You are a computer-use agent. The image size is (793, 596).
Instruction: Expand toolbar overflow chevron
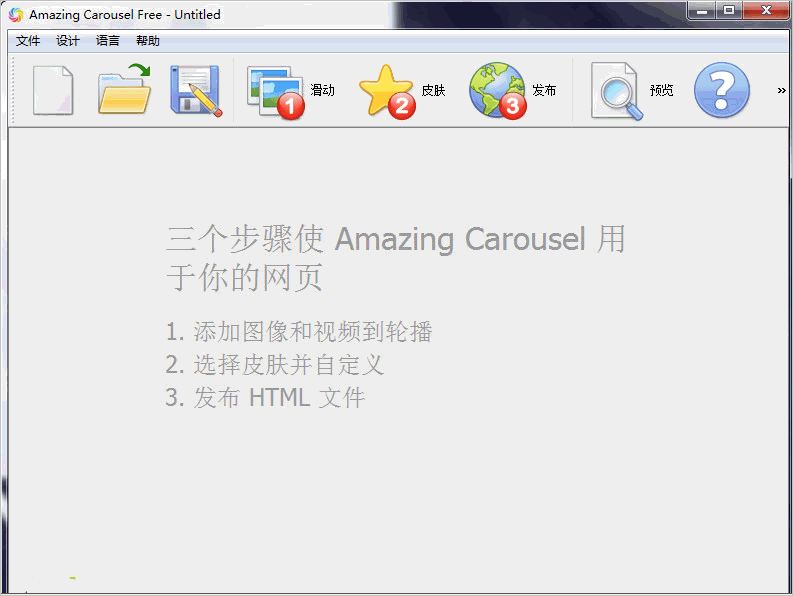click(x=781, y=91)
